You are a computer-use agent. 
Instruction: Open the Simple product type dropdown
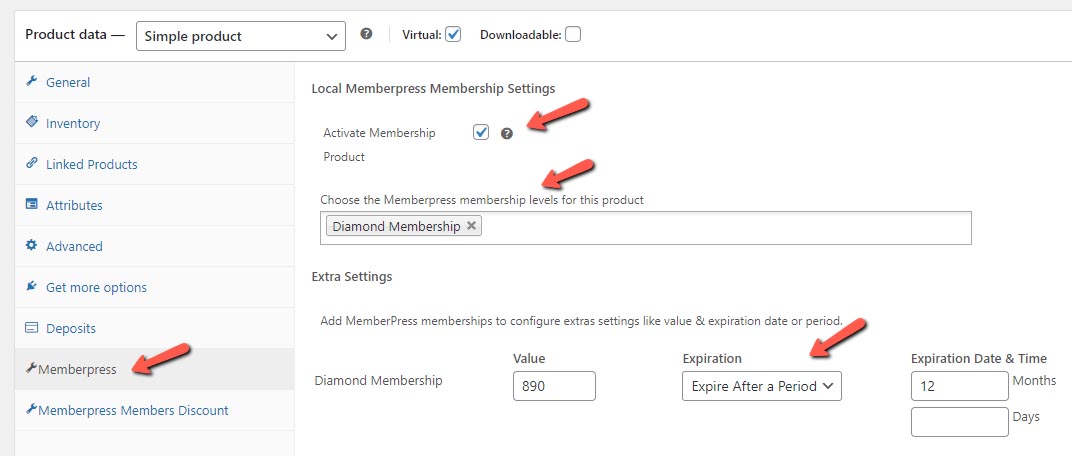pyautogui.click(x=241, y=36)
